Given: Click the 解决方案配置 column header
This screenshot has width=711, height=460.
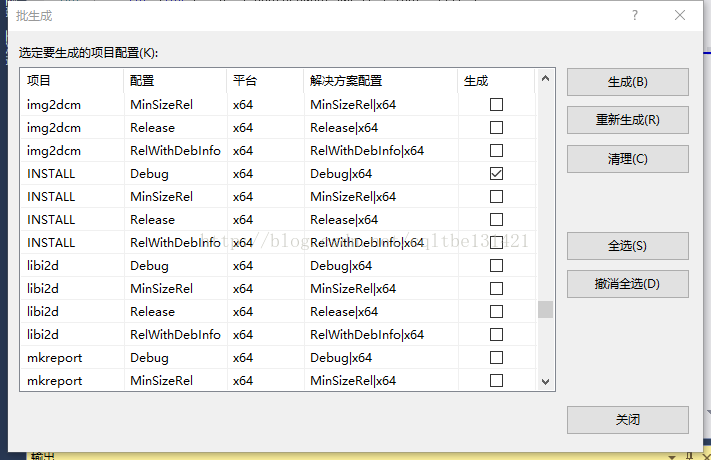Looking at the screenshot, I should point(381,81).
